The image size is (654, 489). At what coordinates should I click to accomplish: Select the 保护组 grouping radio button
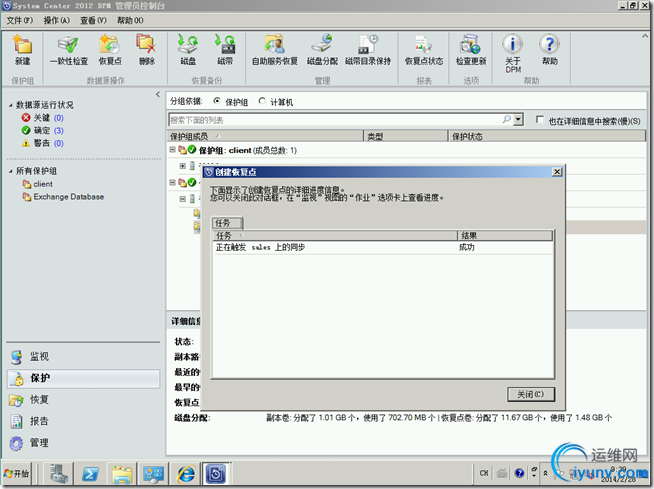point(217,101)
